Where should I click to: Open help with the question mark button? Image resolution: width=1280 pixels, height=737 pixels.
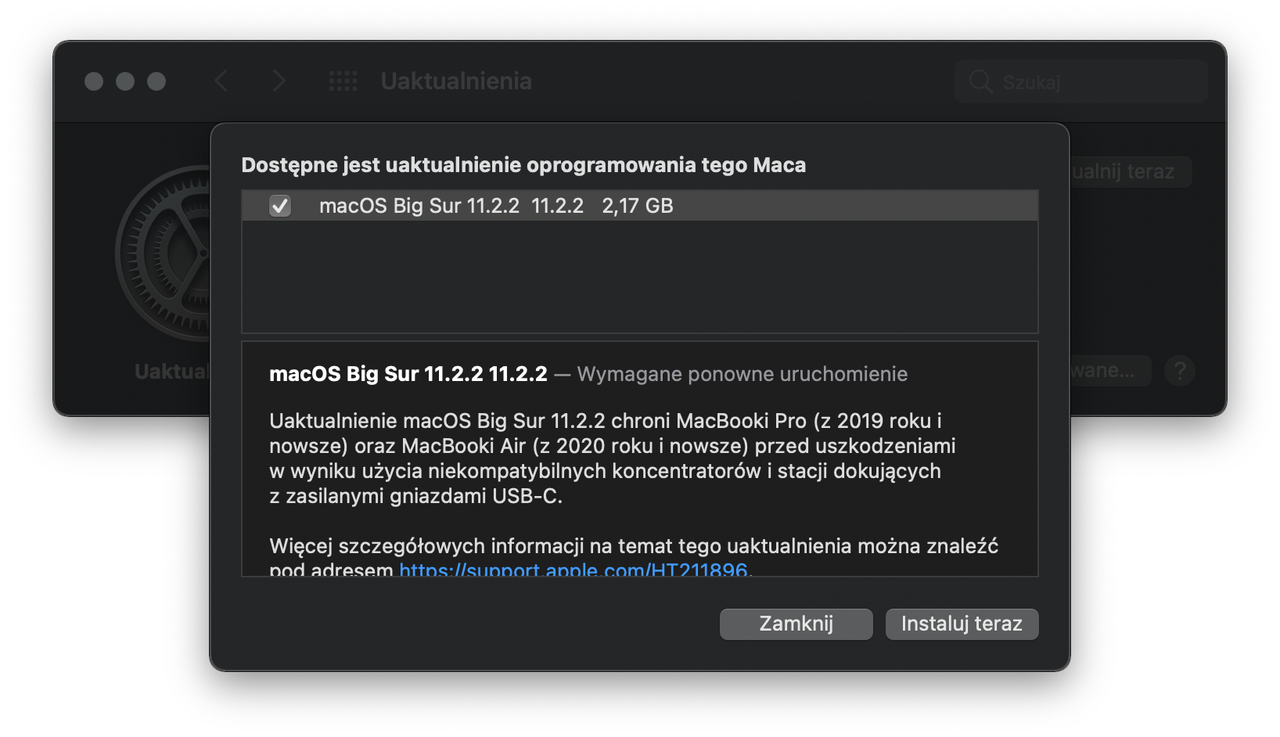pos(1179,371)
